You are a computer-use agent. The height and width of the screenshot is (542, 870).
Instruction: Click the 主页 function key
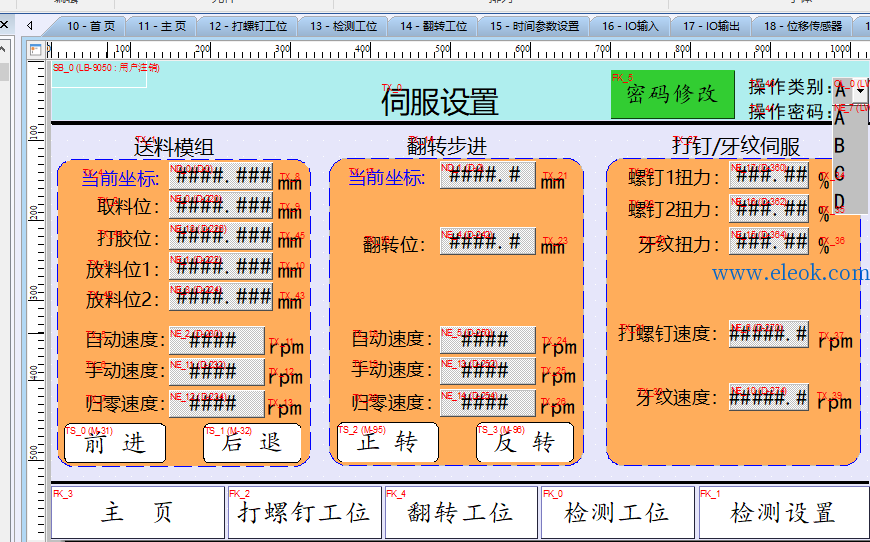point(138,512)
